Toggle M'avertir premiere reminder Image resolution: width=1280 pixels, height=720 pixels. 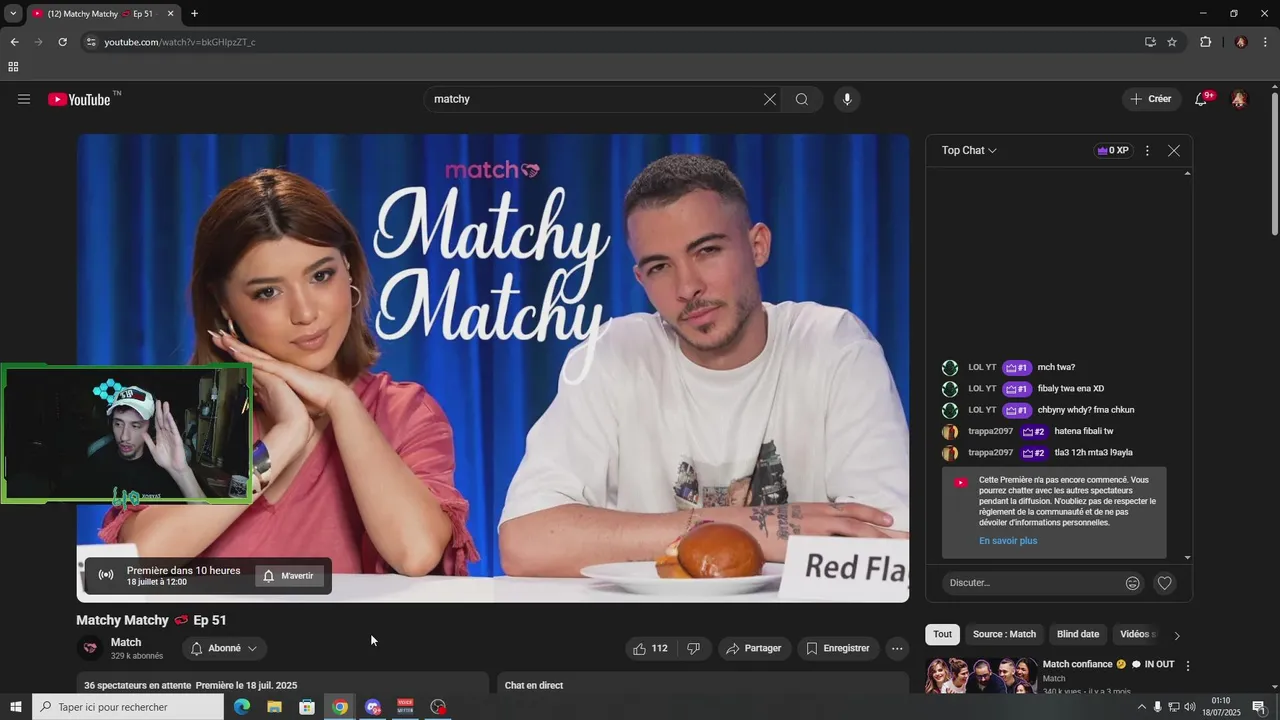pos(288,576)
